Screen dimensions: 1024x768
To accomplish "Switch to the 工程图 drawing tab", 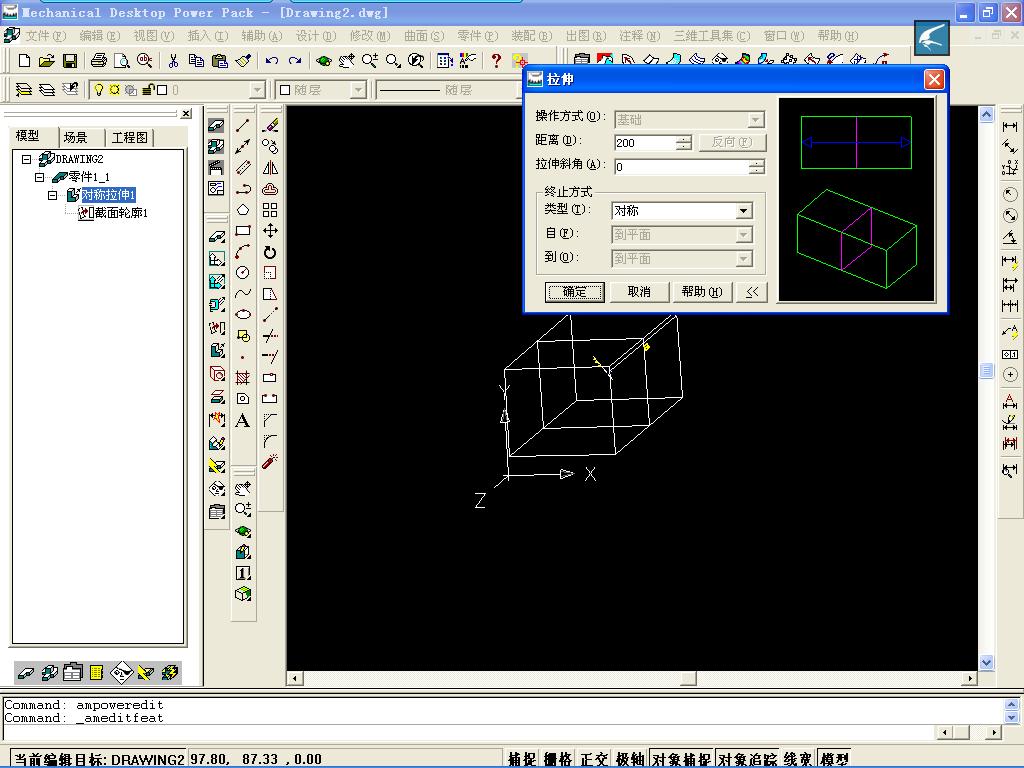I will 129,137.
